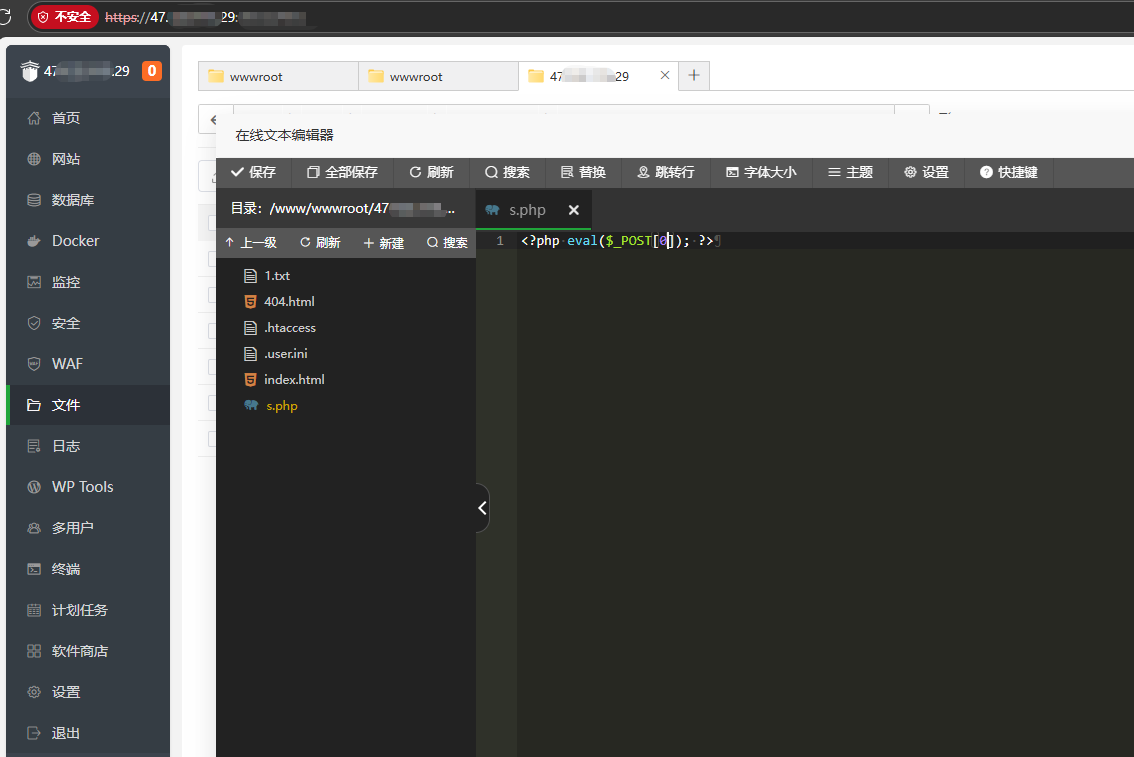Click the 不安全 security badge in address bar

[65, 17]
